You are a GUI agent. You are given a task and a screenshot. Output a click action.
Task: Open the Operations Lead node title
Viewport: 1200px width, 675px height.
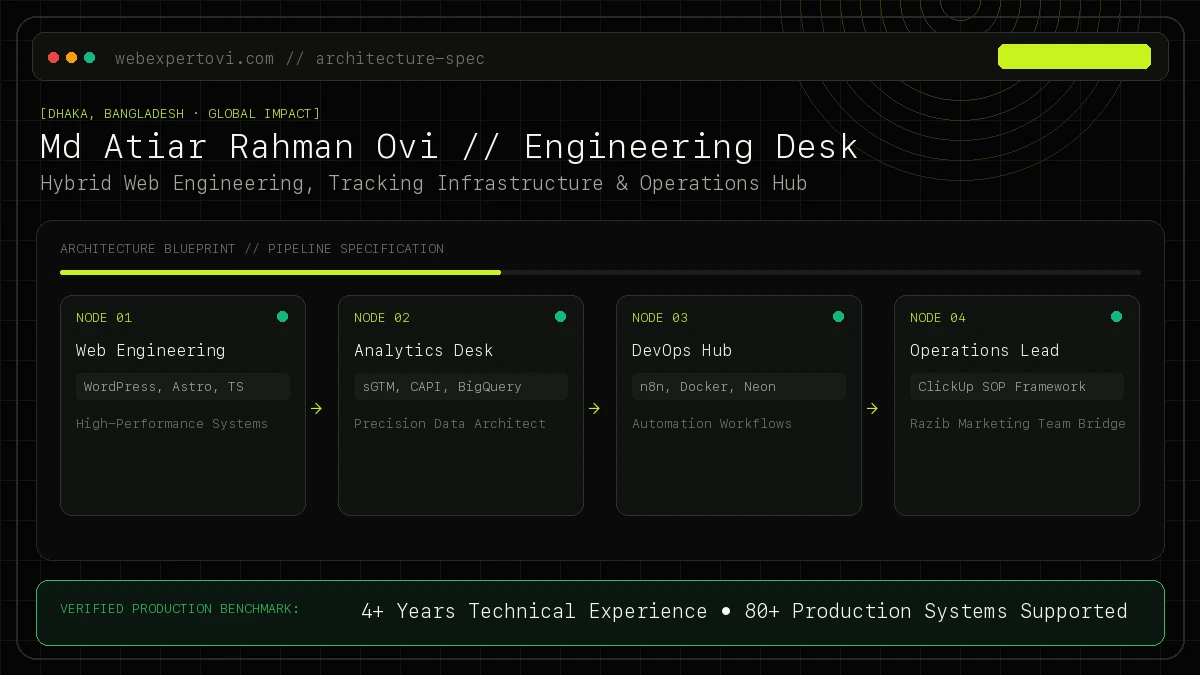click(984, 351)
